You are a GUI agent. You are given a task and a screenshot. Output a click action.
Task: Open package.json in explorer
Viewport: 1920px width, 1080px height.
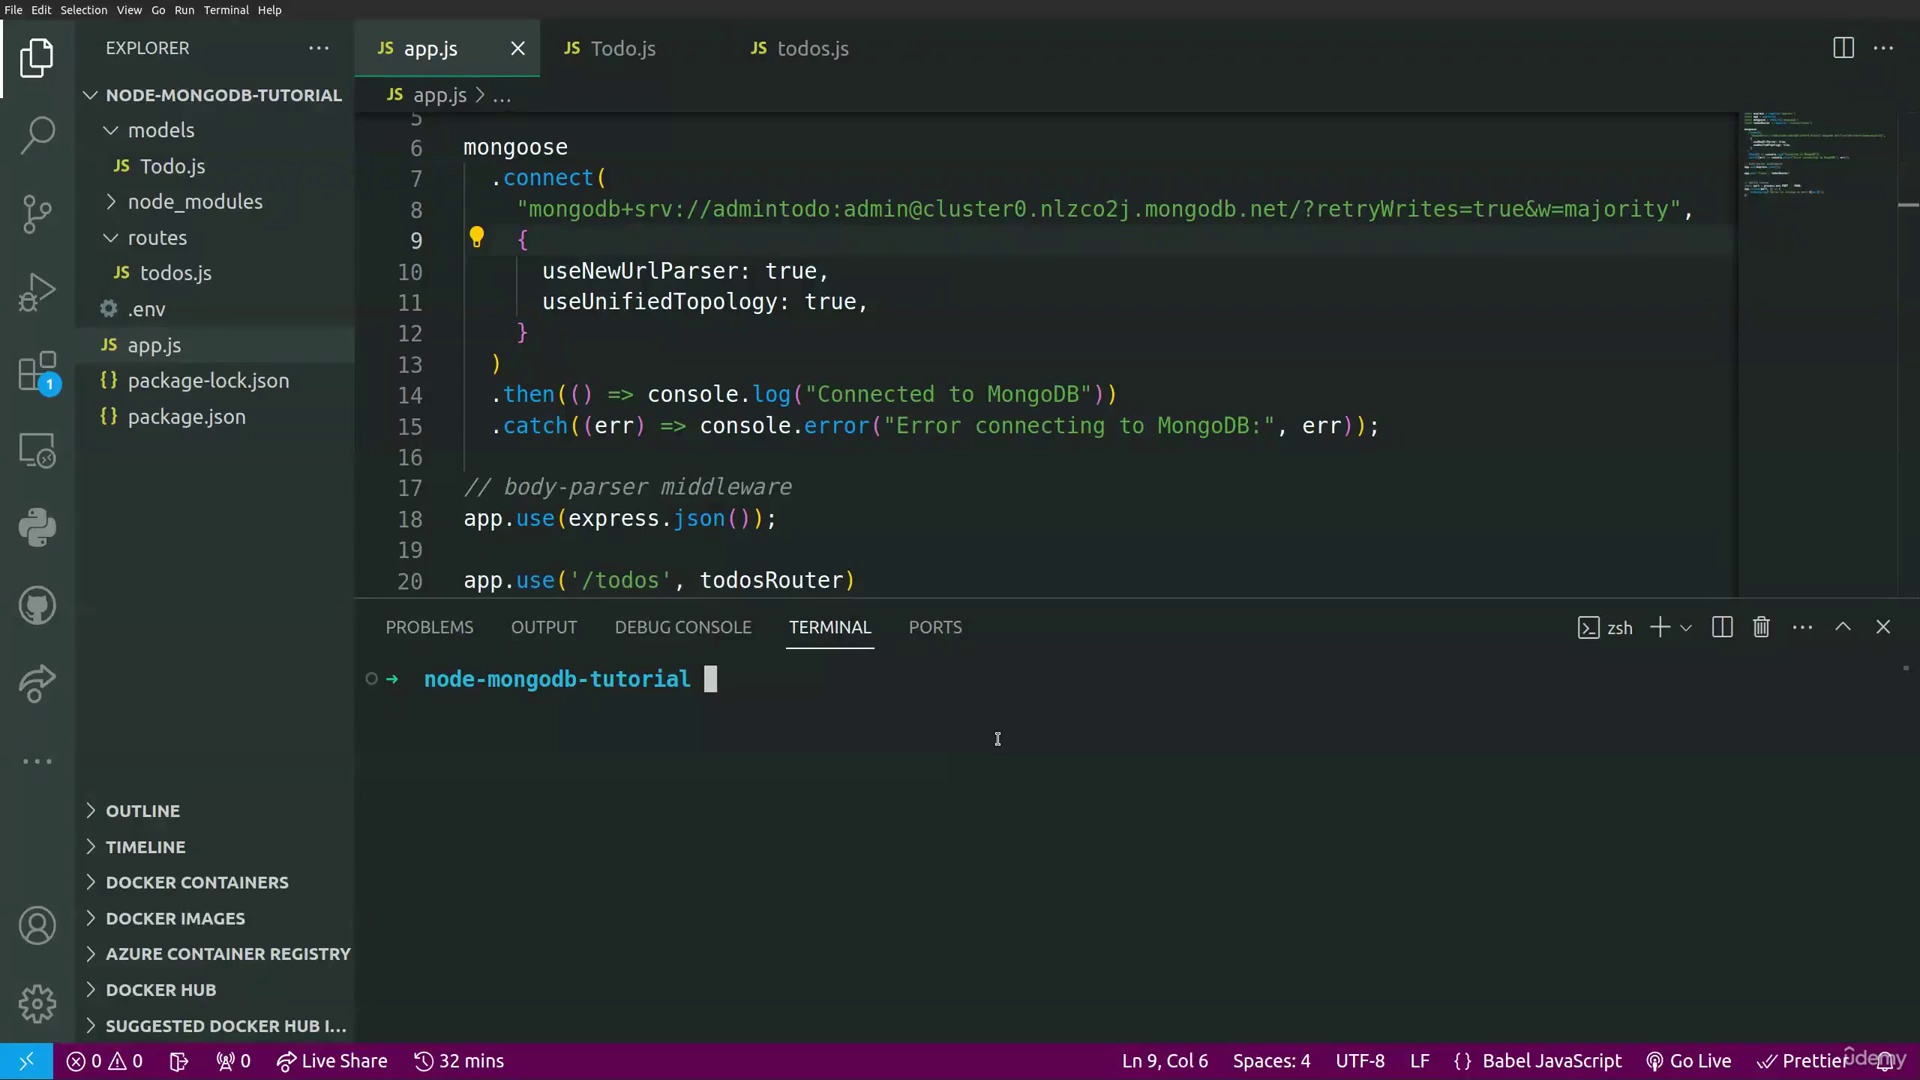[215, 417]
